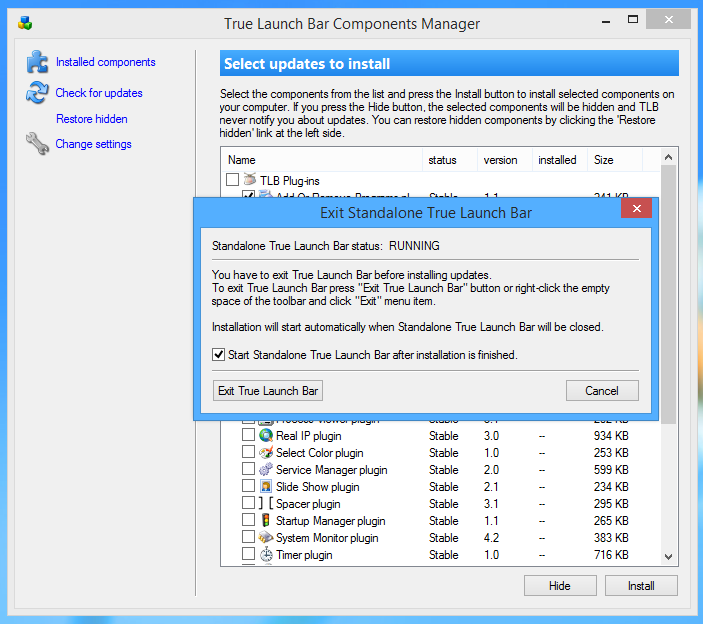This screenshot has width=703, height=624.
Task: Tick the TLB Plug-ins group checkbox
Action: (232, 180)
